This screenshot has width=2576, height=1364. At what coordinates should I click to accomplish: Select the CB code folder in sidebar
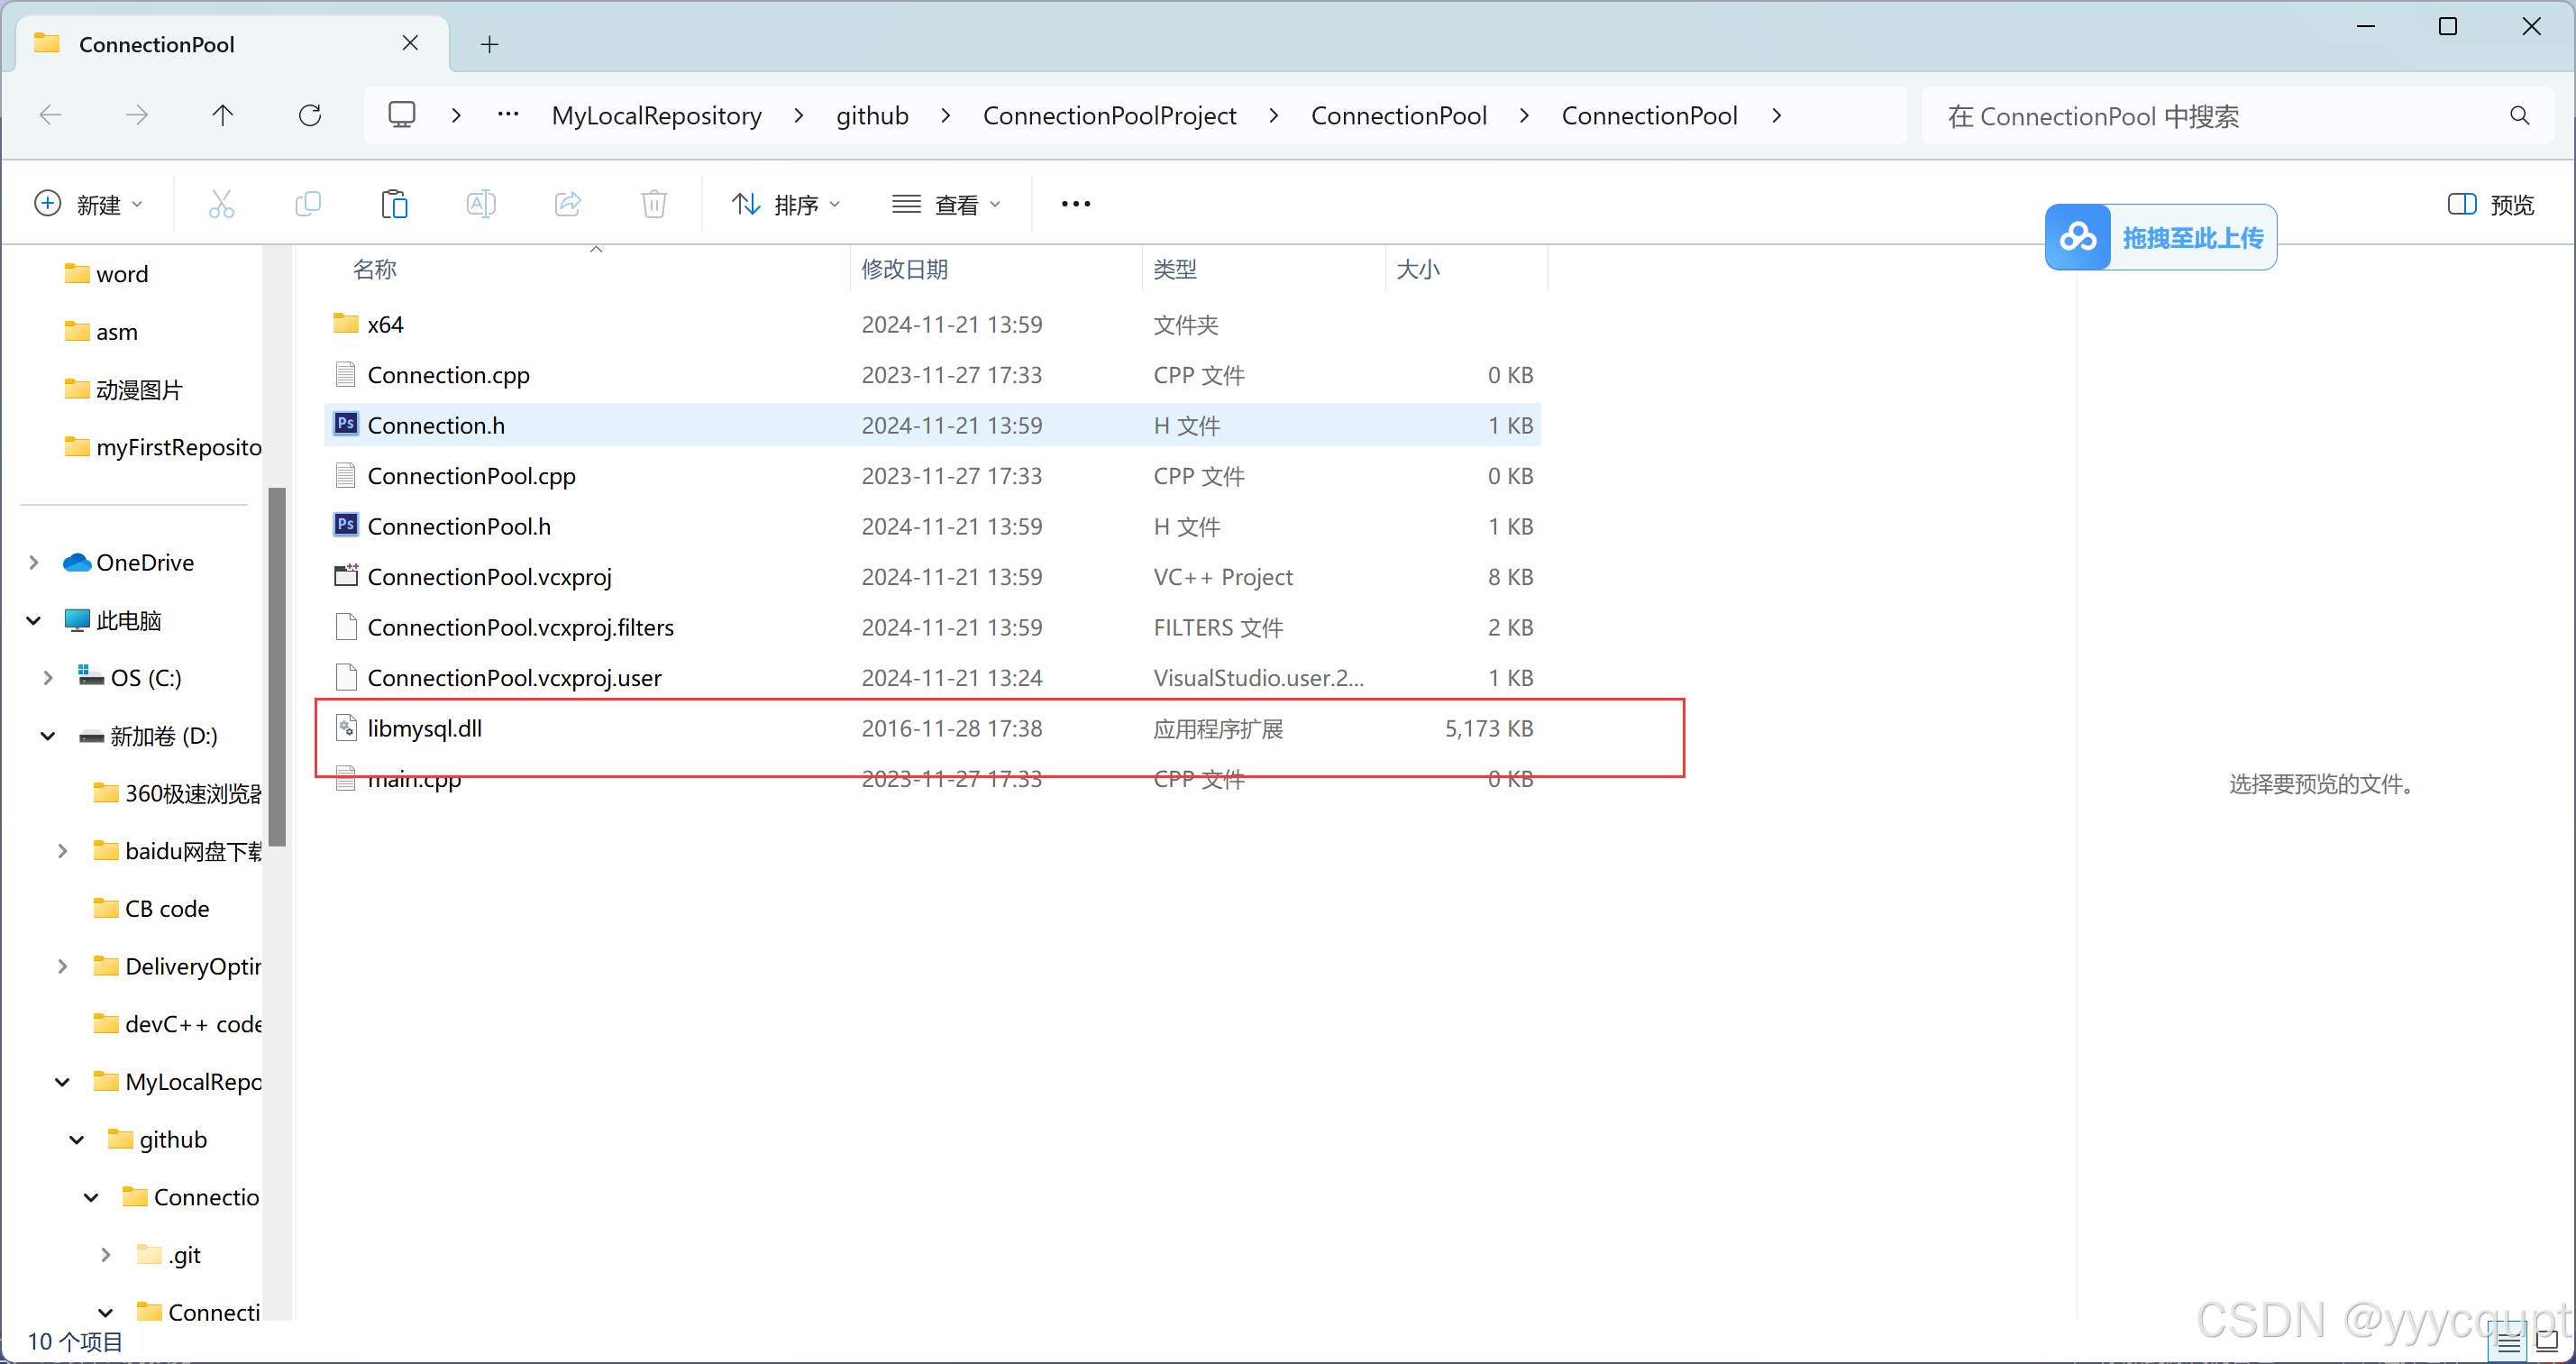pyautogui.click(x=151, y=909)
